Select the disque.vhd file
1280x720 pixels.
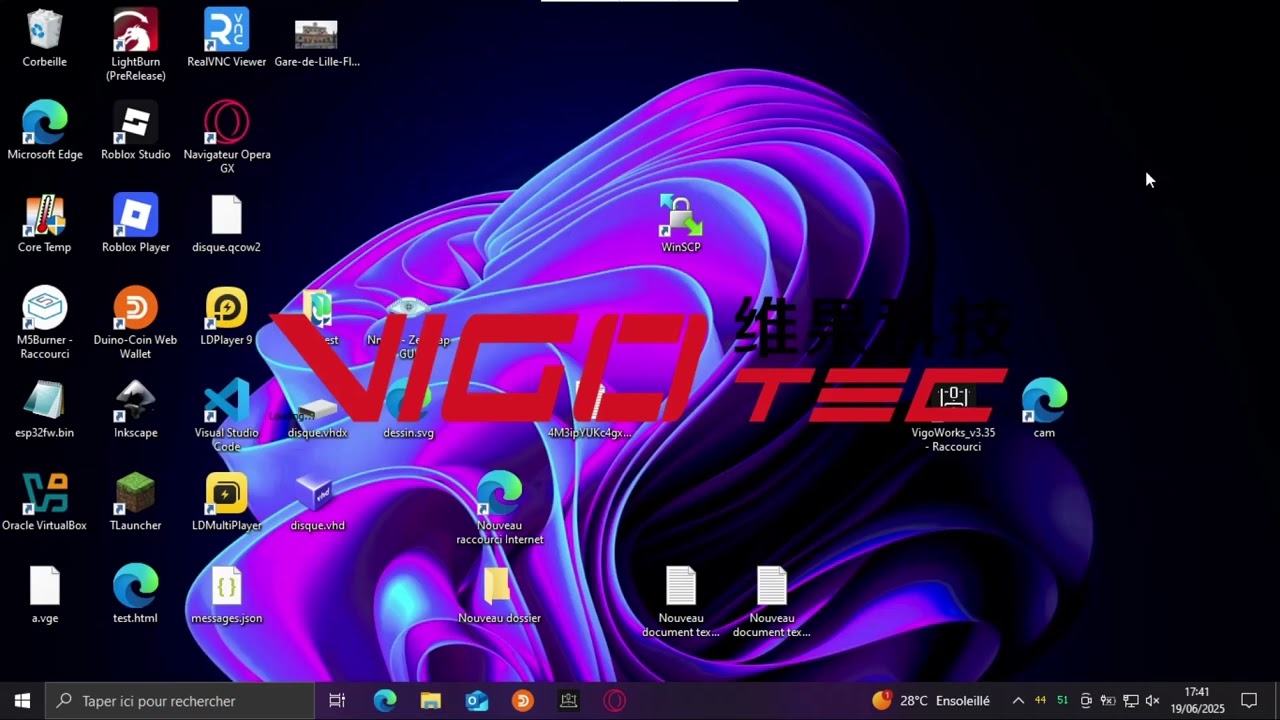317,503
